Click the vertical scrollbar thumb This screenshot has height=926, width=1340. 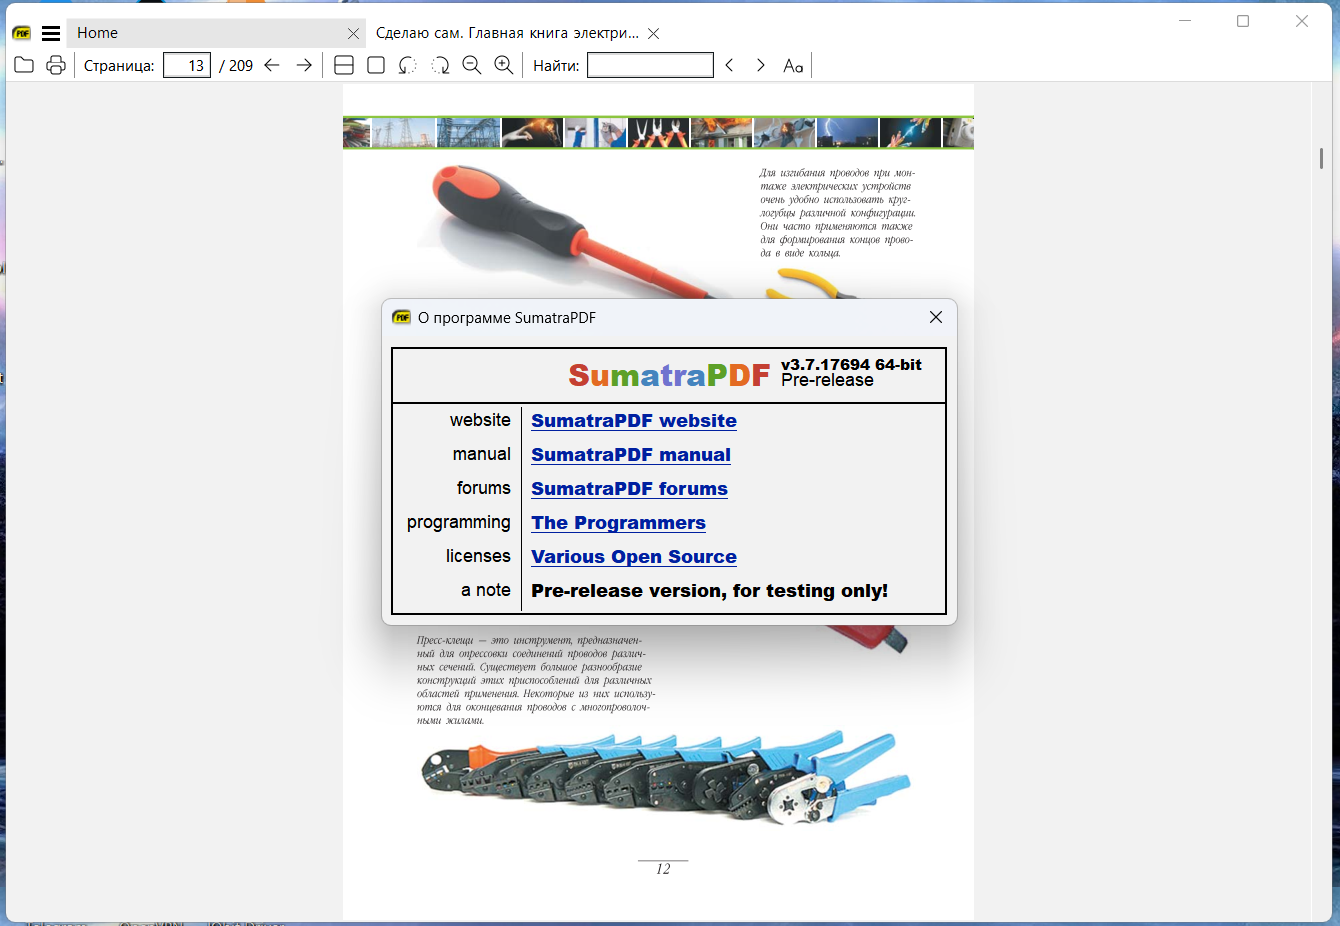[x=1322, y=158]
